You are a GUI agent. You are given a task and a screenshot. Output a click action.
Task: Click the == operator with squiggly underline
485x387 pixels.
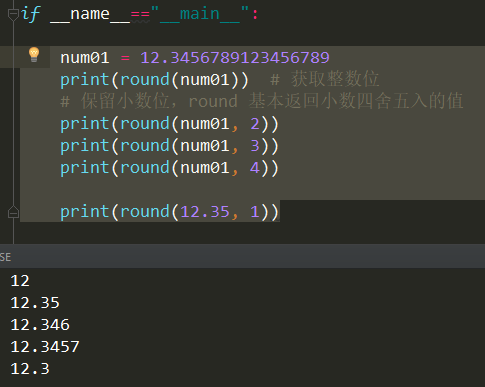pos(140,15)
